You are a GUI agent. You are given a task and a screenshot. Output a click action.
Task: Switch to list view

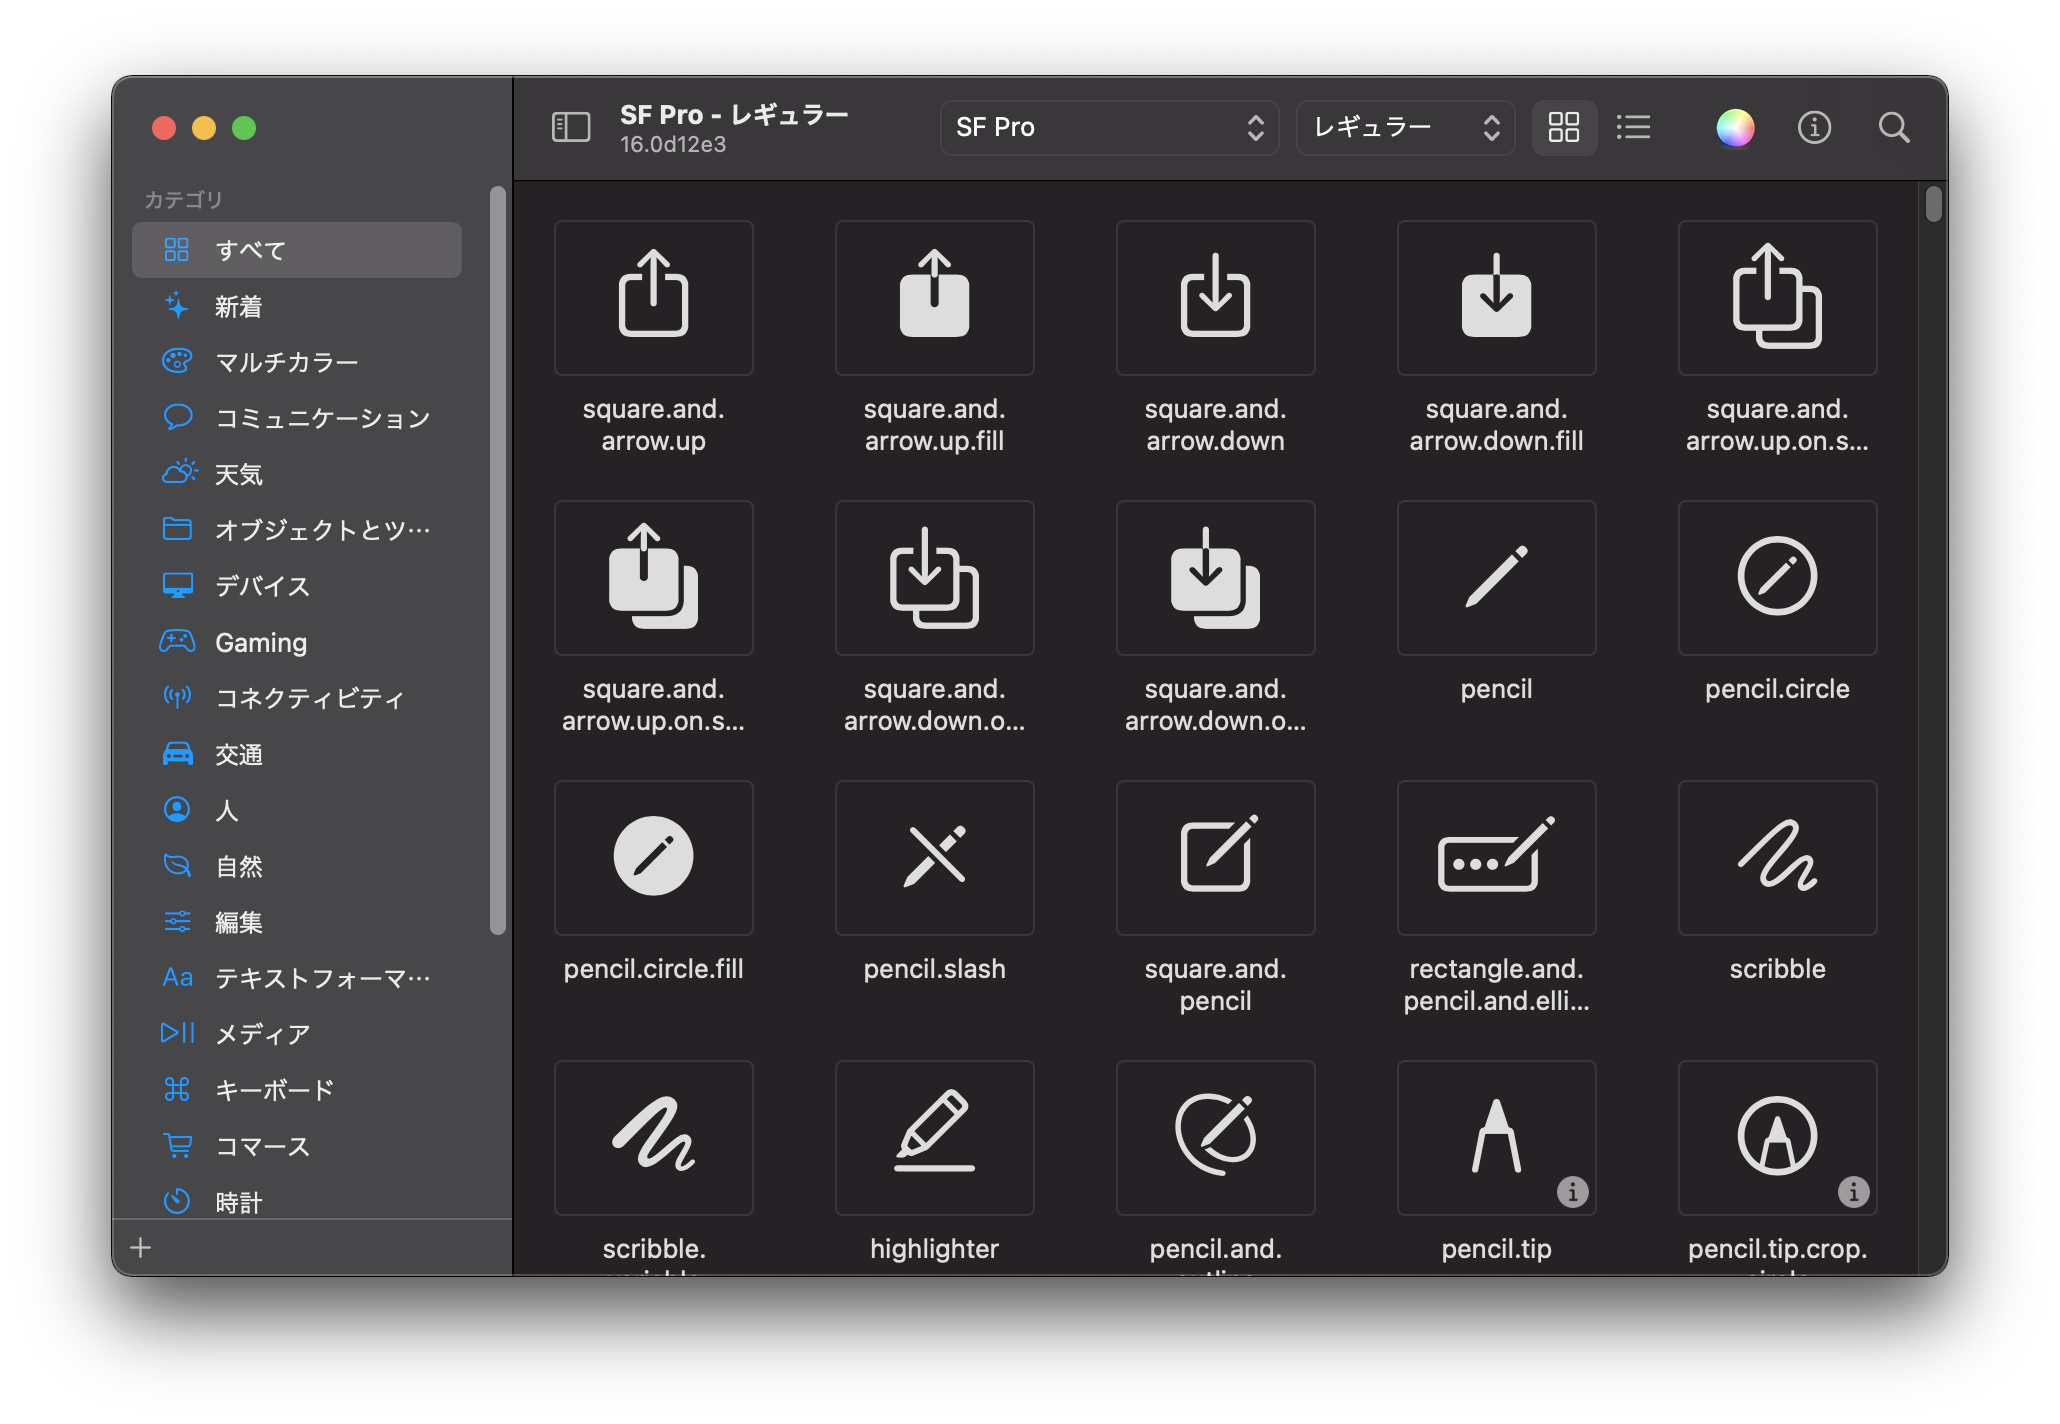click(1633, 128)
